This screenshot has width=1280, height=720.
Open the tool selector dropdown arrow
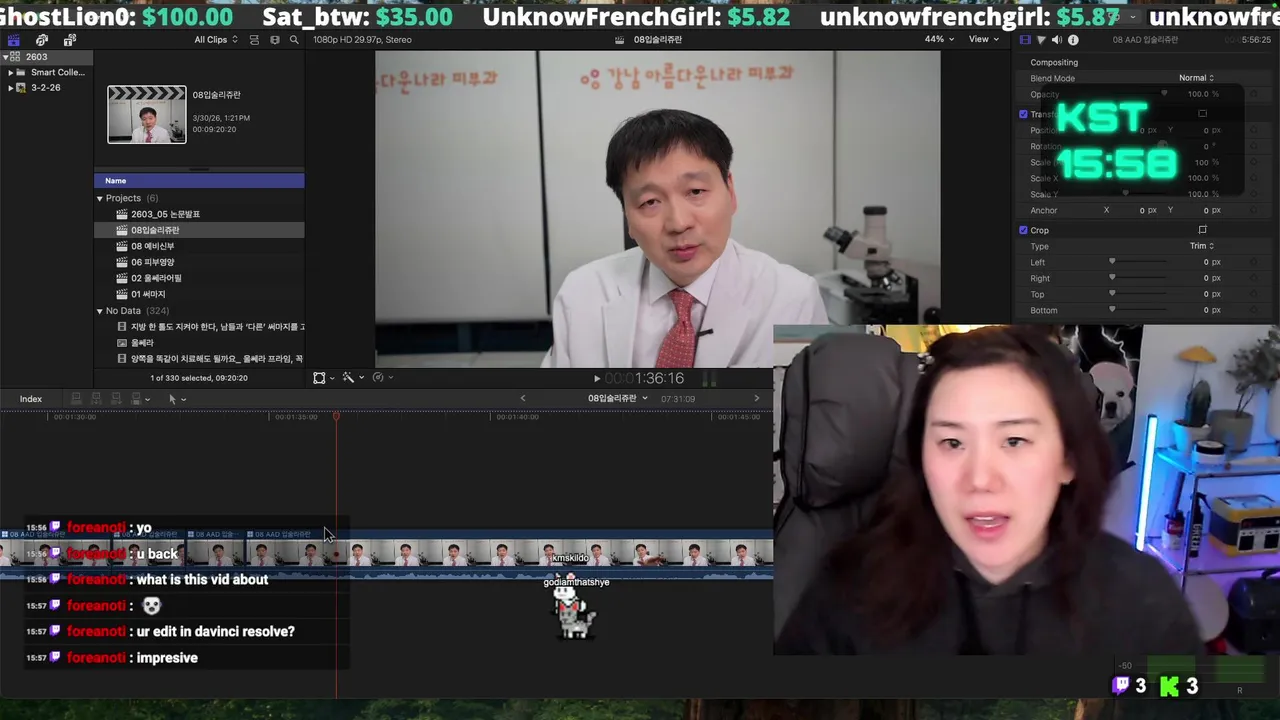183,399
